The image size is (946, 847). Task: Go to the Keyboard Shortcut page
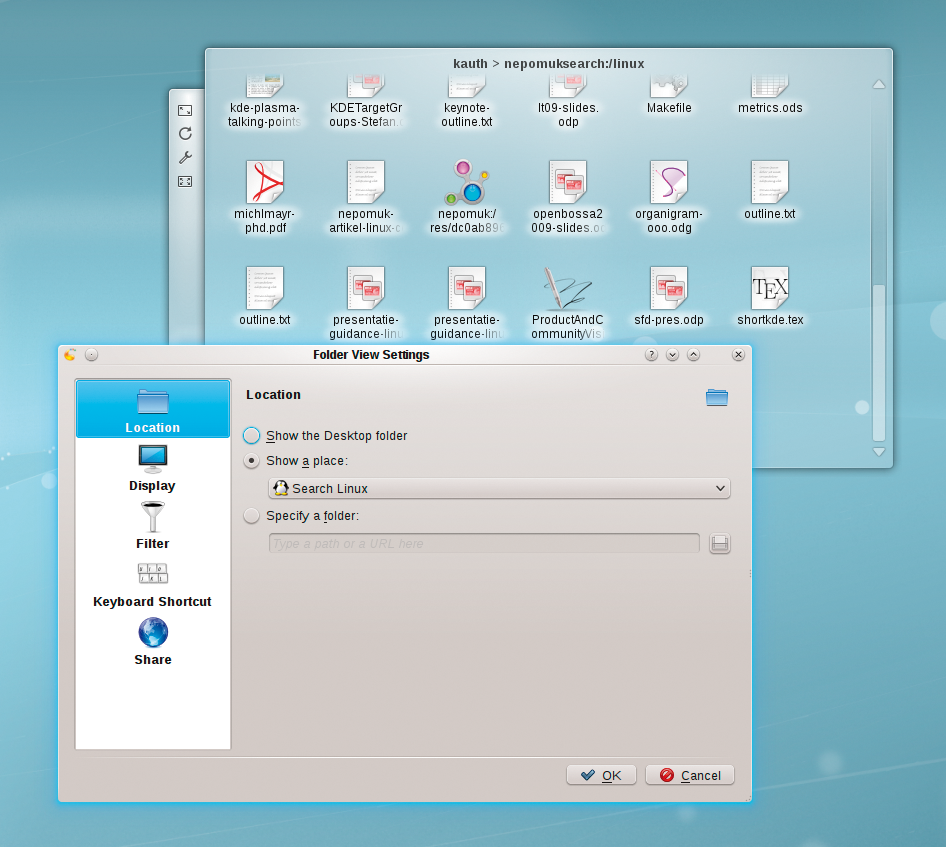[x=153, y=584]
